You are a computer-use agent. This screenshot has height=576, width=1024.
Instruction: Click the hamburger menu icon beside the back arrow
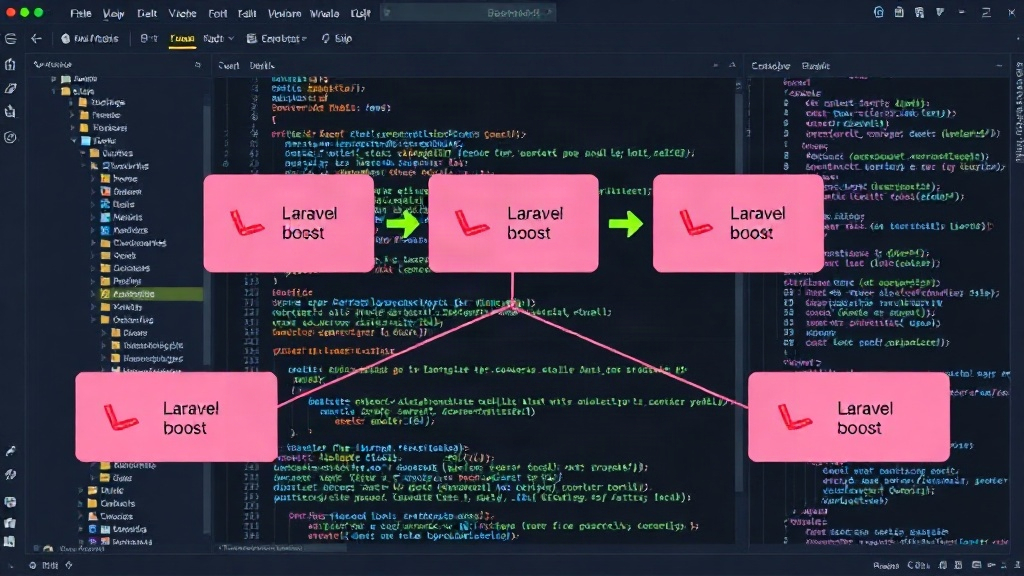click(x=10, y=39)
